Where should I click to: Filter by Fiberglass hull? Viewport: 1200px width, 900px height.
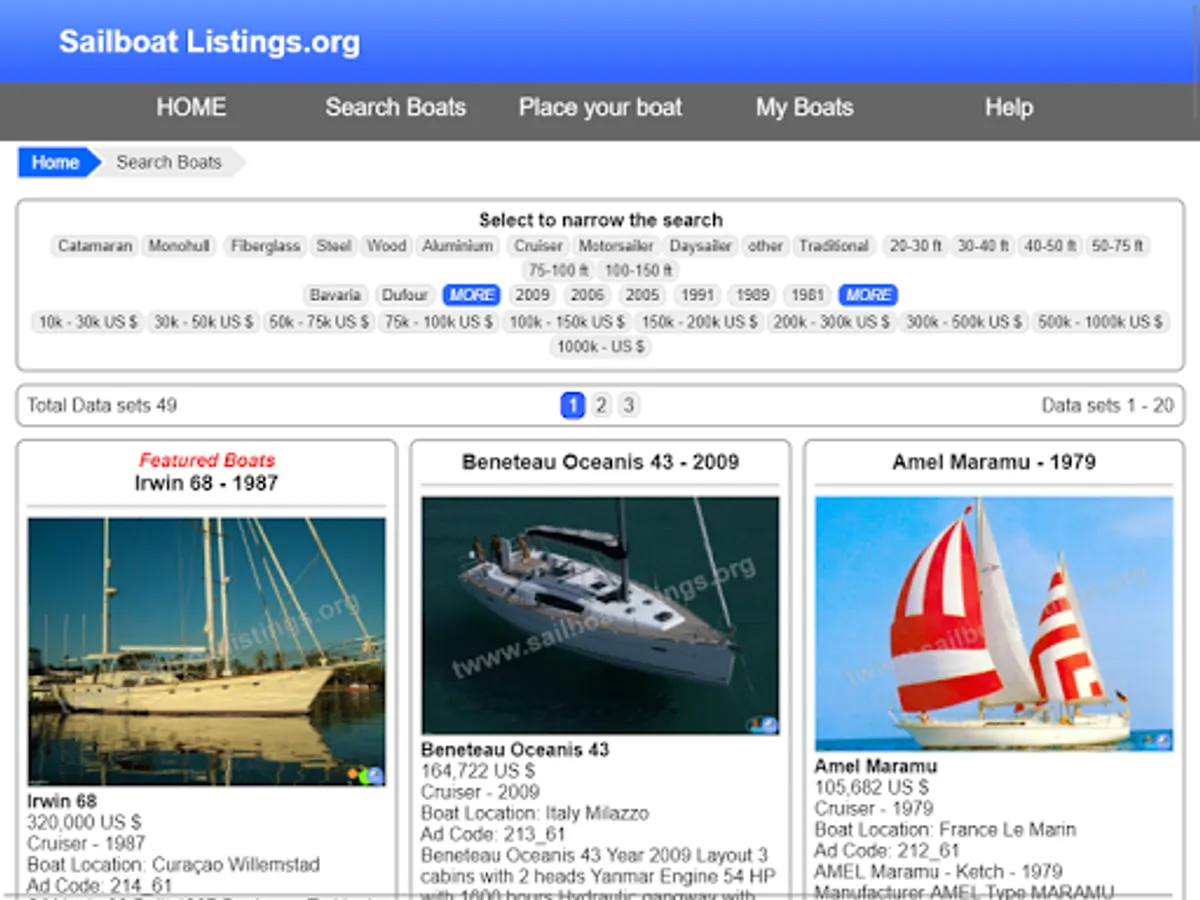[265, 246]
